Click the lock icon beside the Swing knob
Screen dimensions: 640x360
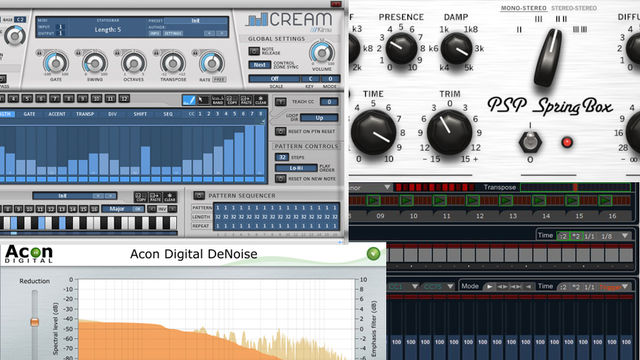78,53
